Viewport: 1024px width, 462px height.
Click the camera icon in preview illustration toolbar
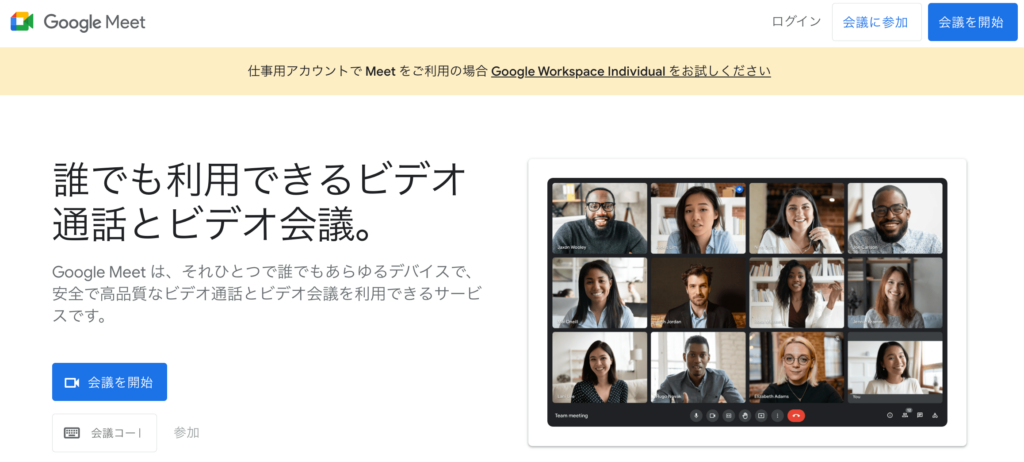point(712,416)
